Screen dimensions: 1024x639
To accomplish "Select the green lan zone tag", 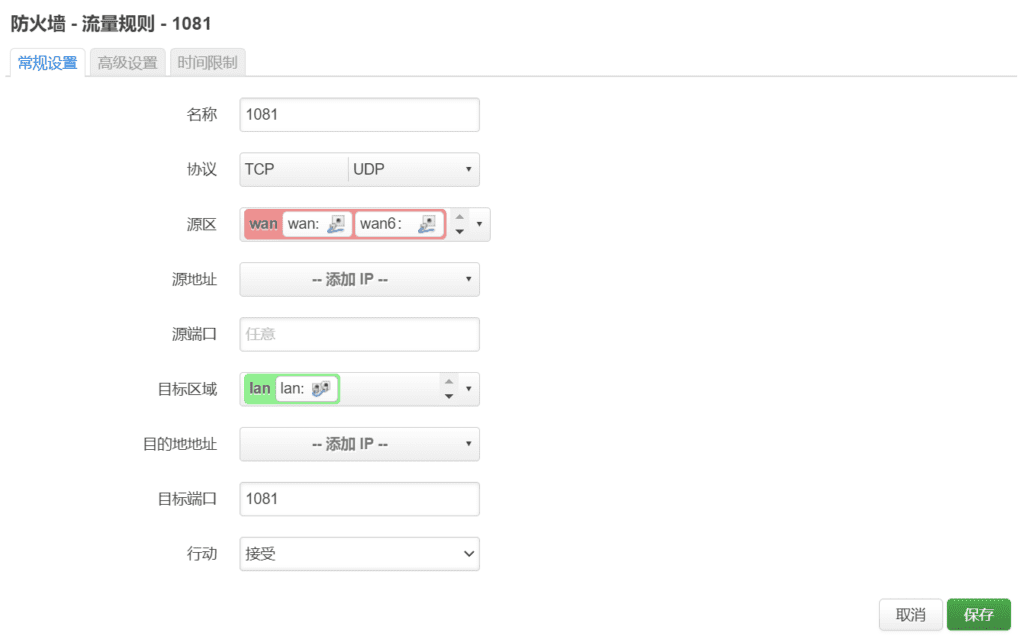I will pyautogui.click(x=258, y=388).
